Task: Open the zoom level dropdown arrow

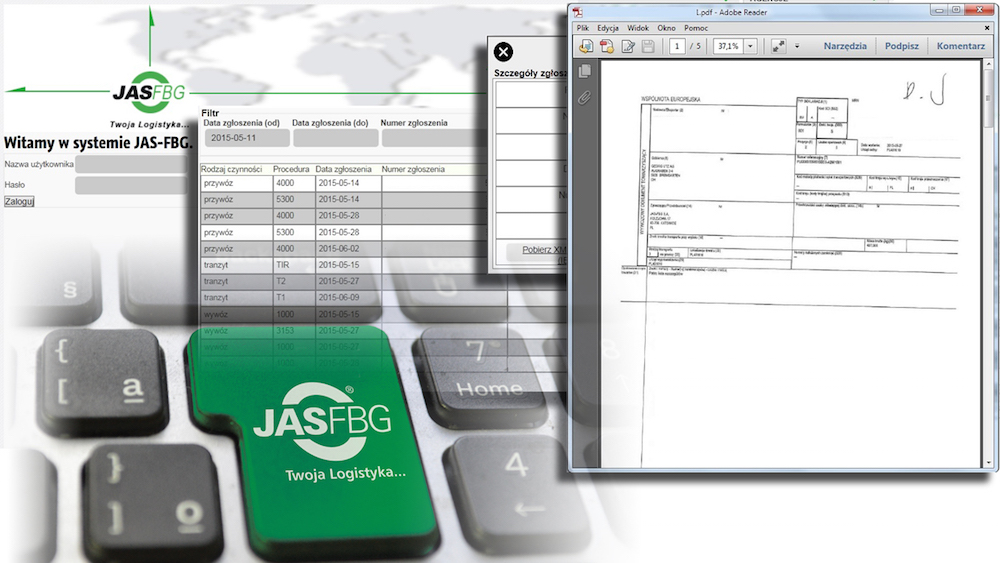Action: (750, 46)
